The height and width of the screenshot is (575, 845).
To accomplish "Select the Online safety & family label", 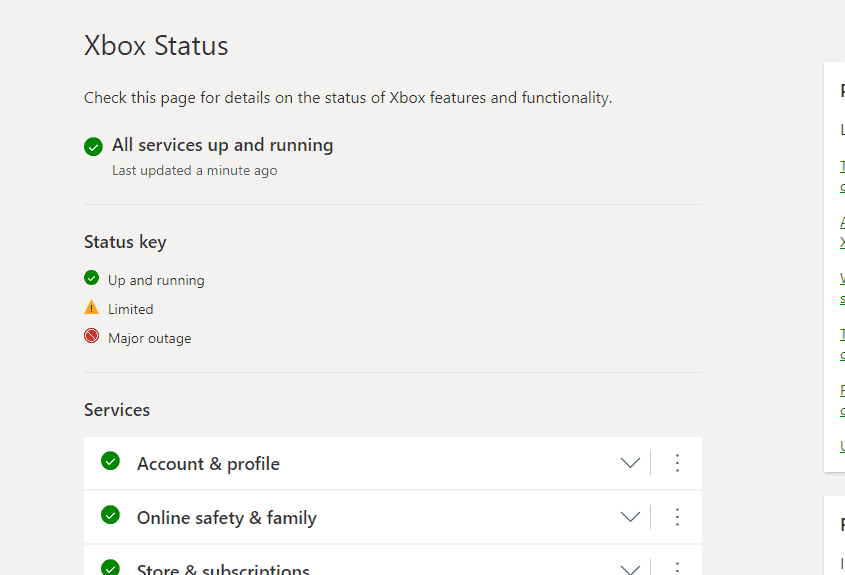I will tap(227, 518).
